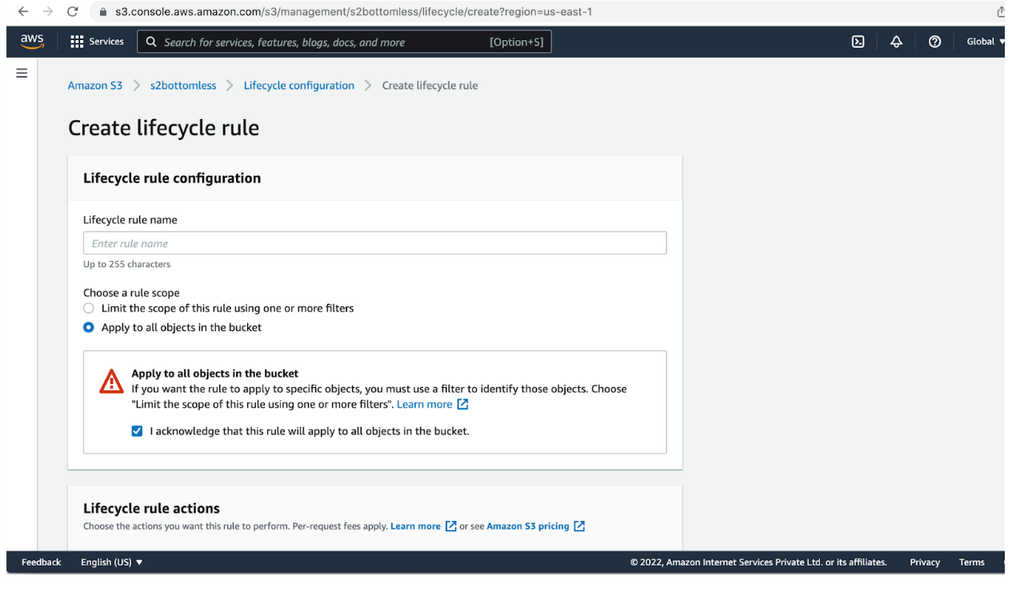This screenshot has width=1024, height=592.
Task: Click the AWS services search box
Action: [344, 42]
